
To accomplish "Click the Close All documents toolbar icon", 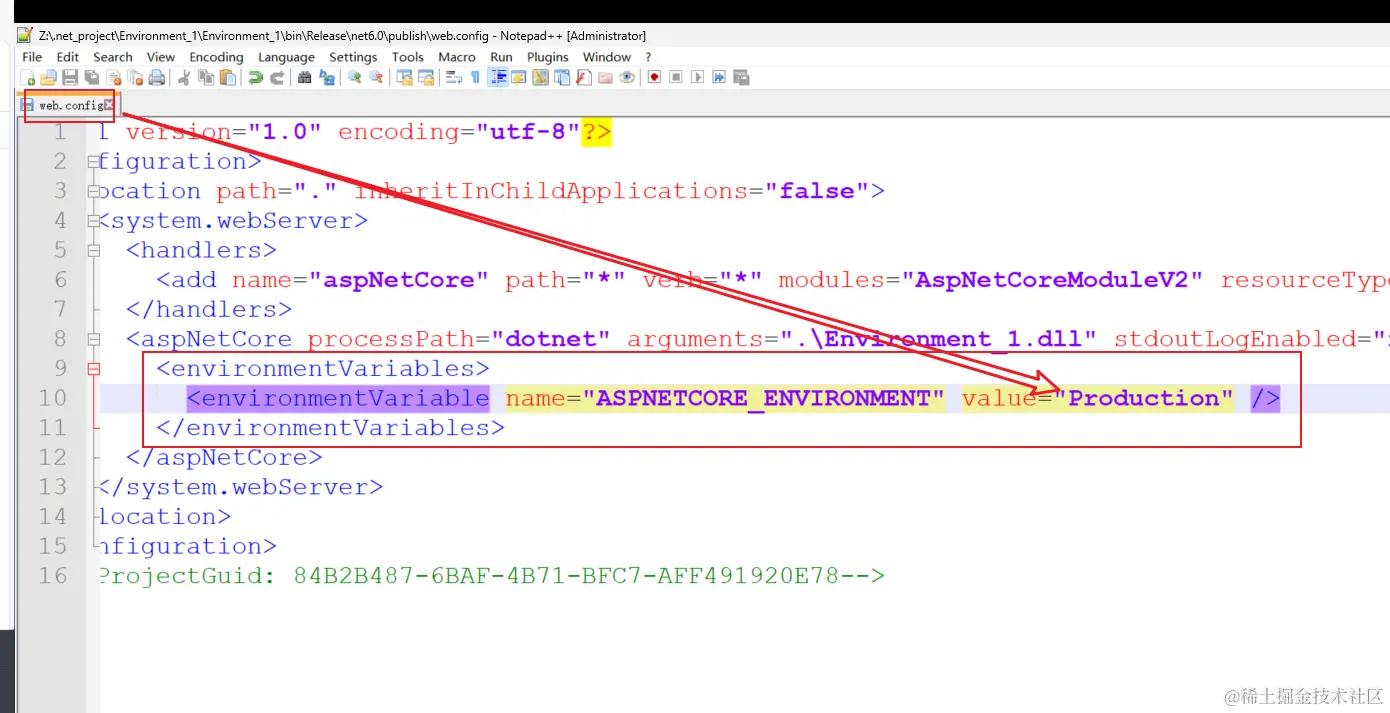I will coord(135,77).
